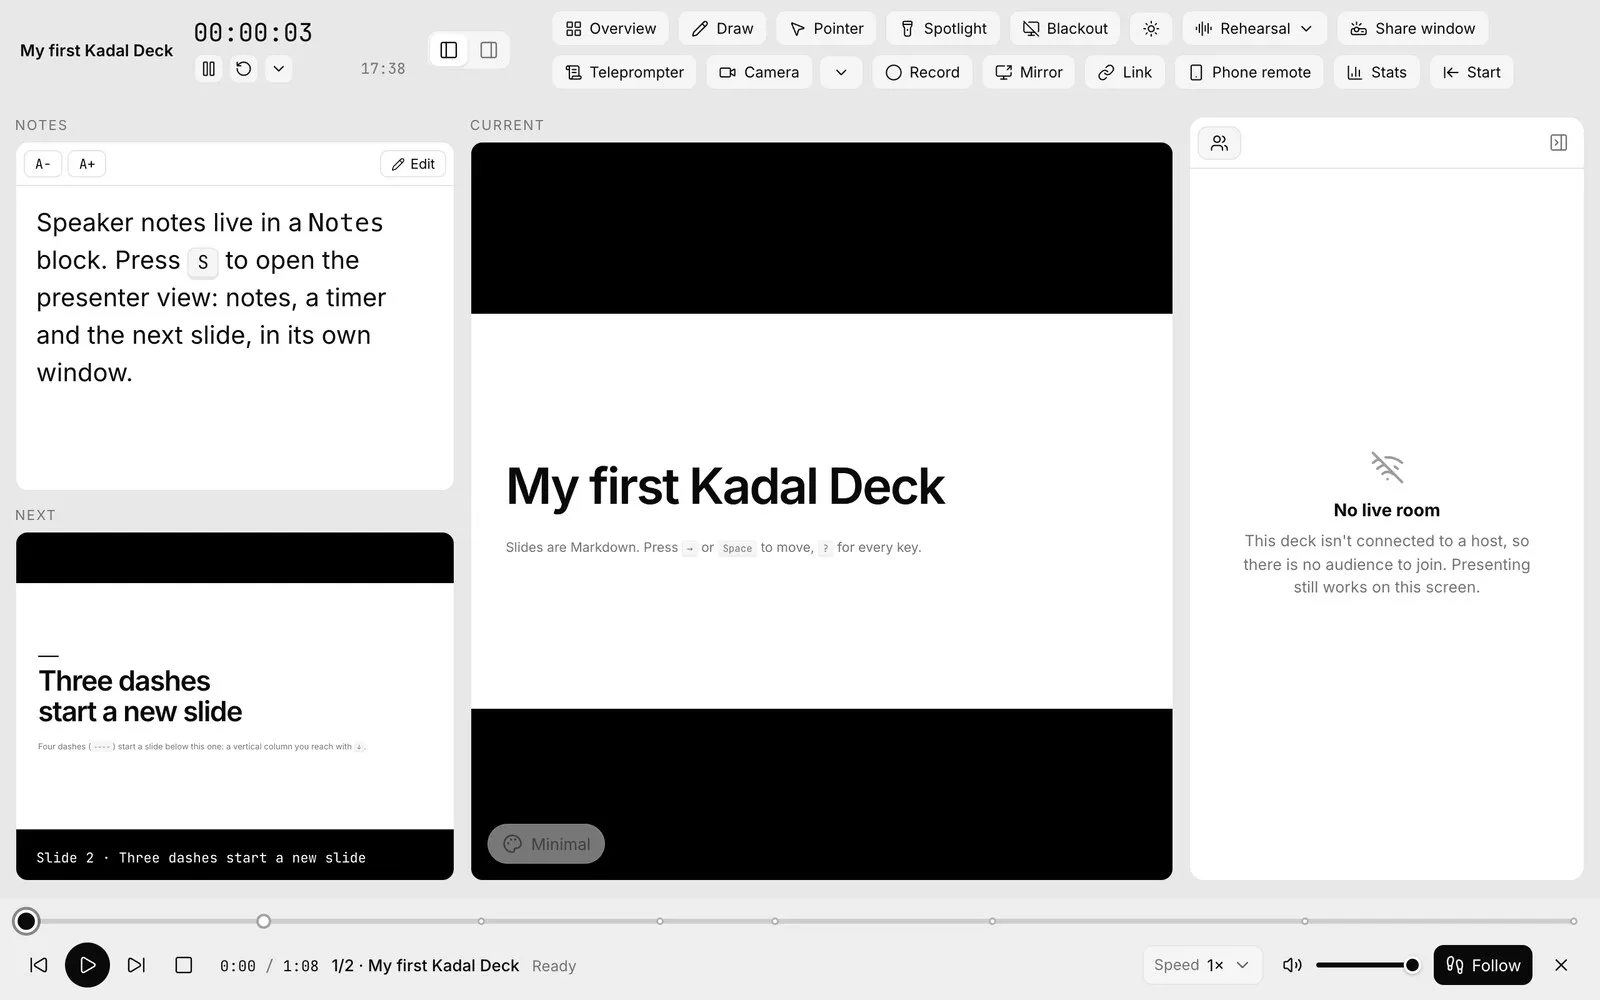Screen dimensions: 1600x1000
Task: Jump to the second timeline marker
Action: [263, 921]
